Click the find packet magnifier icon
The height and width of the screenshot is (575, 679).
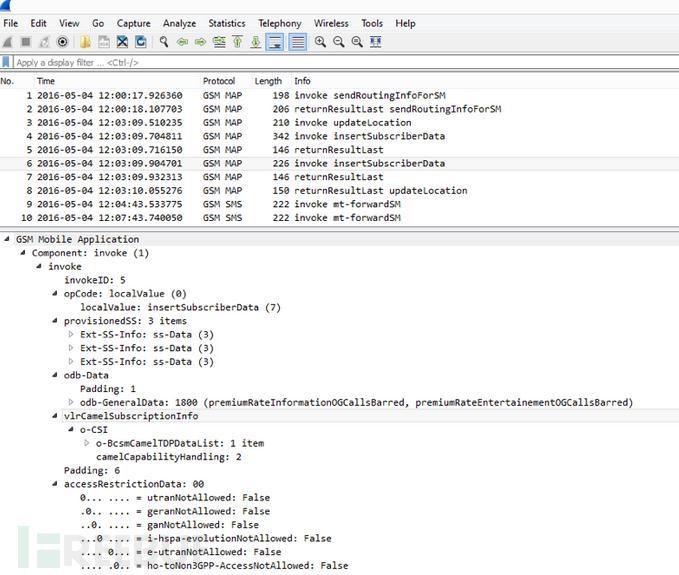click(x=163, y=42)
